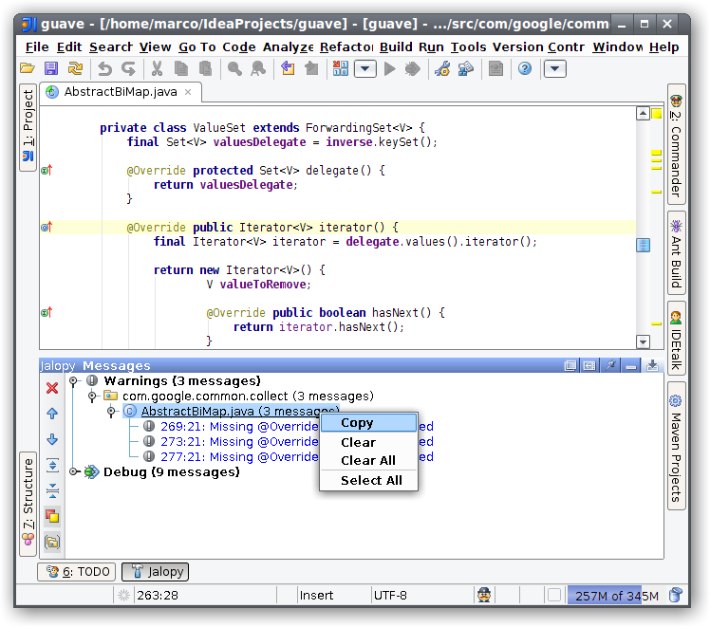
Task: Toggle the 7: Structure tool window
Action: pyautogui.click(x=28, y=503)
